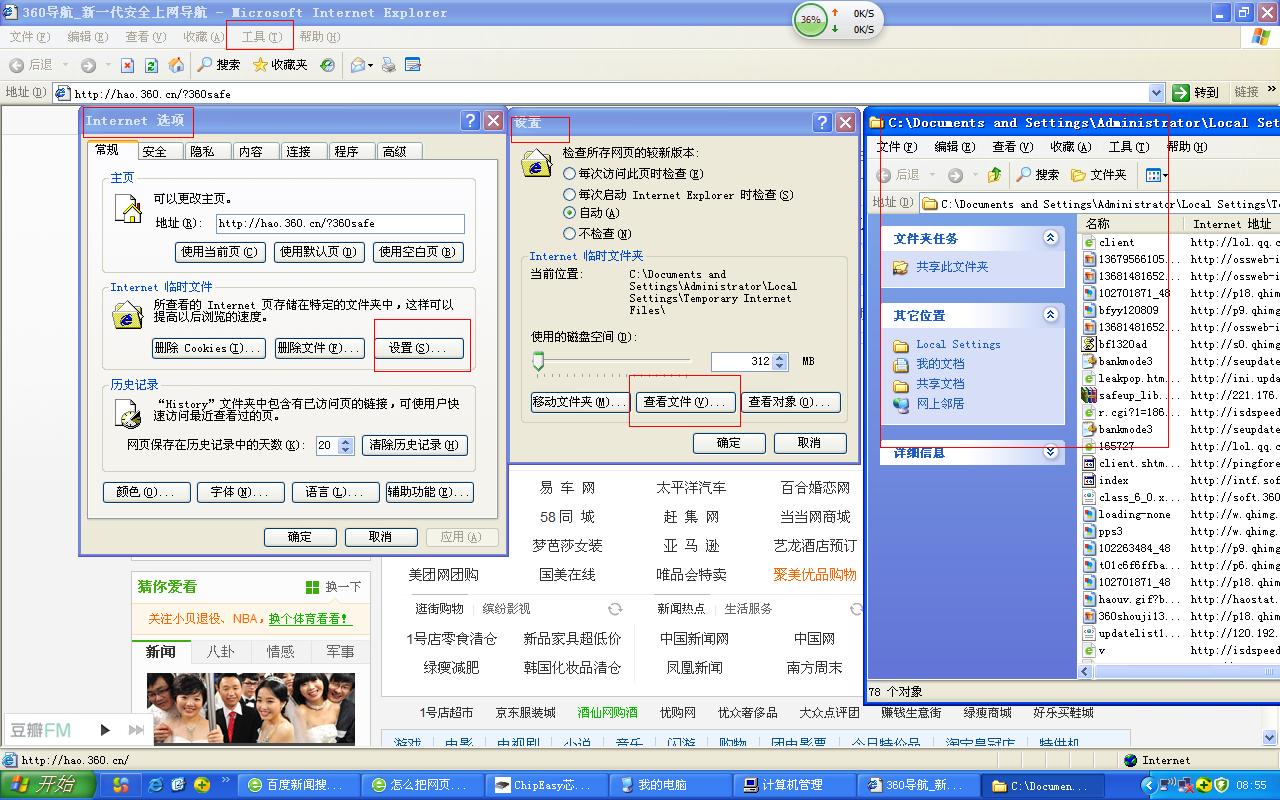Screen dimensions: 1280x800
Task: Select 每次访问此页时检查 radio button
Action: pyautogui.click(x=570, y=174)
